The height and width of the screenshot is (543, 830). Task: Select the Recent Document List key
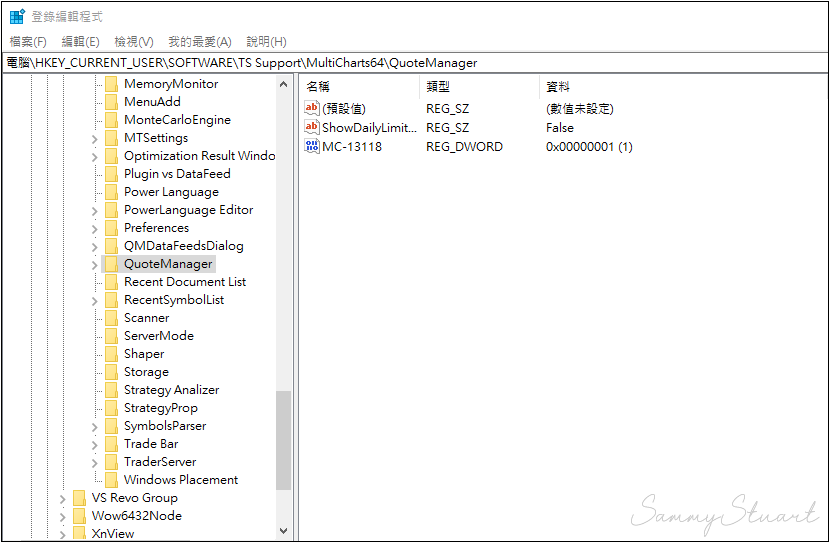click(x=185, y=282)
